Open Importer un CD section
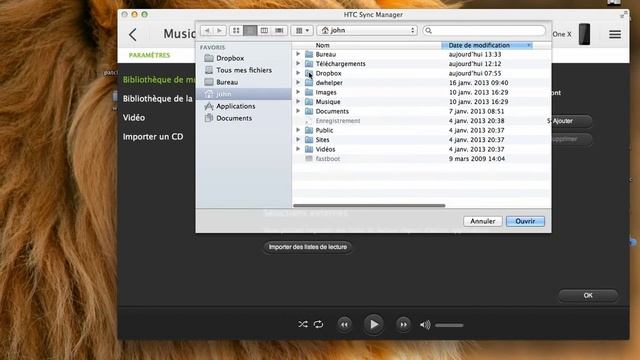 click(x=153, y=137)
